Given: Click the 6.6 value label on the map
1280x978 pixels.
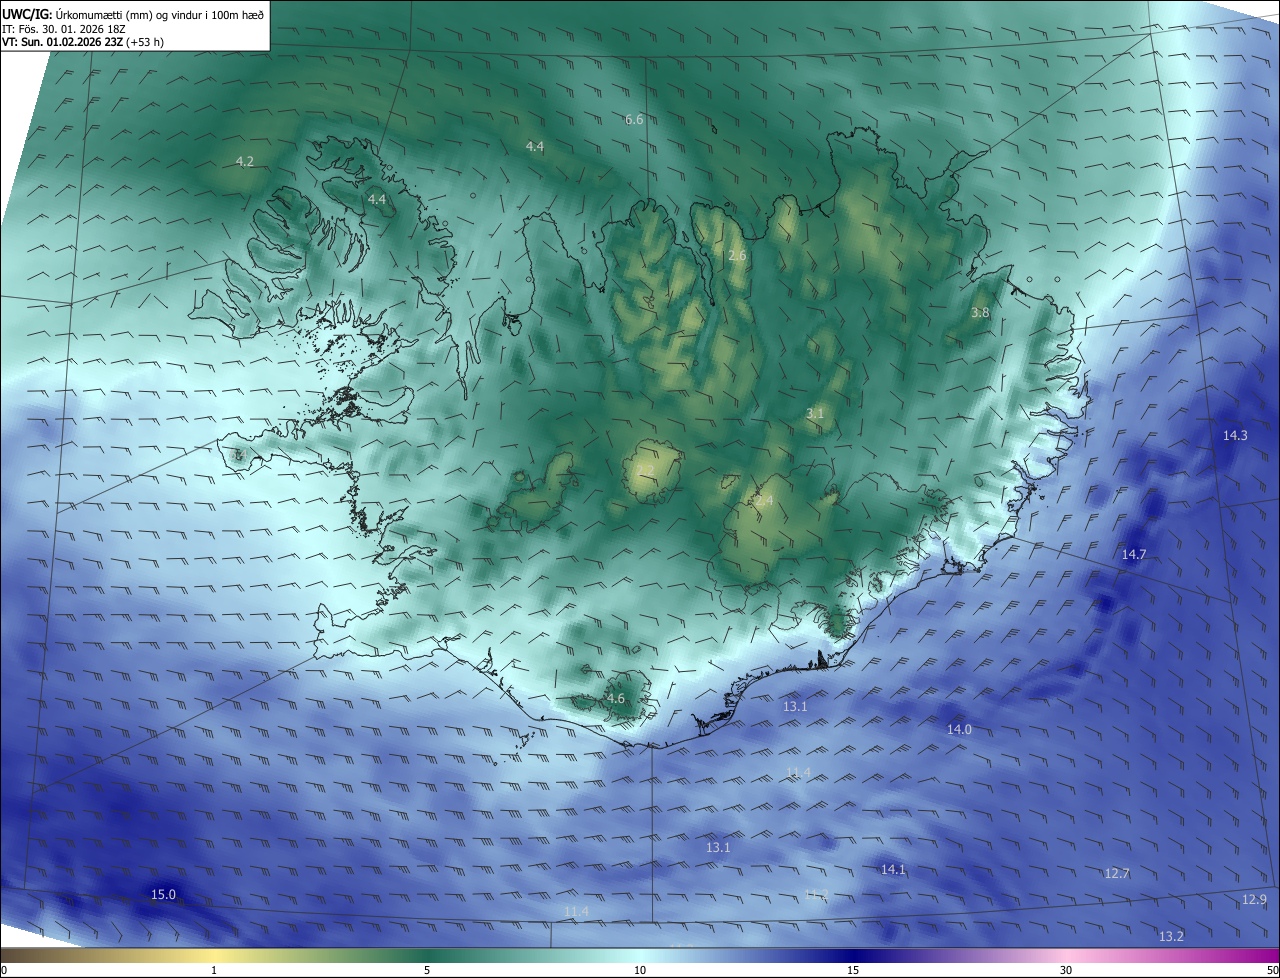Looking at the screenshot, I should tap(634, 120).
